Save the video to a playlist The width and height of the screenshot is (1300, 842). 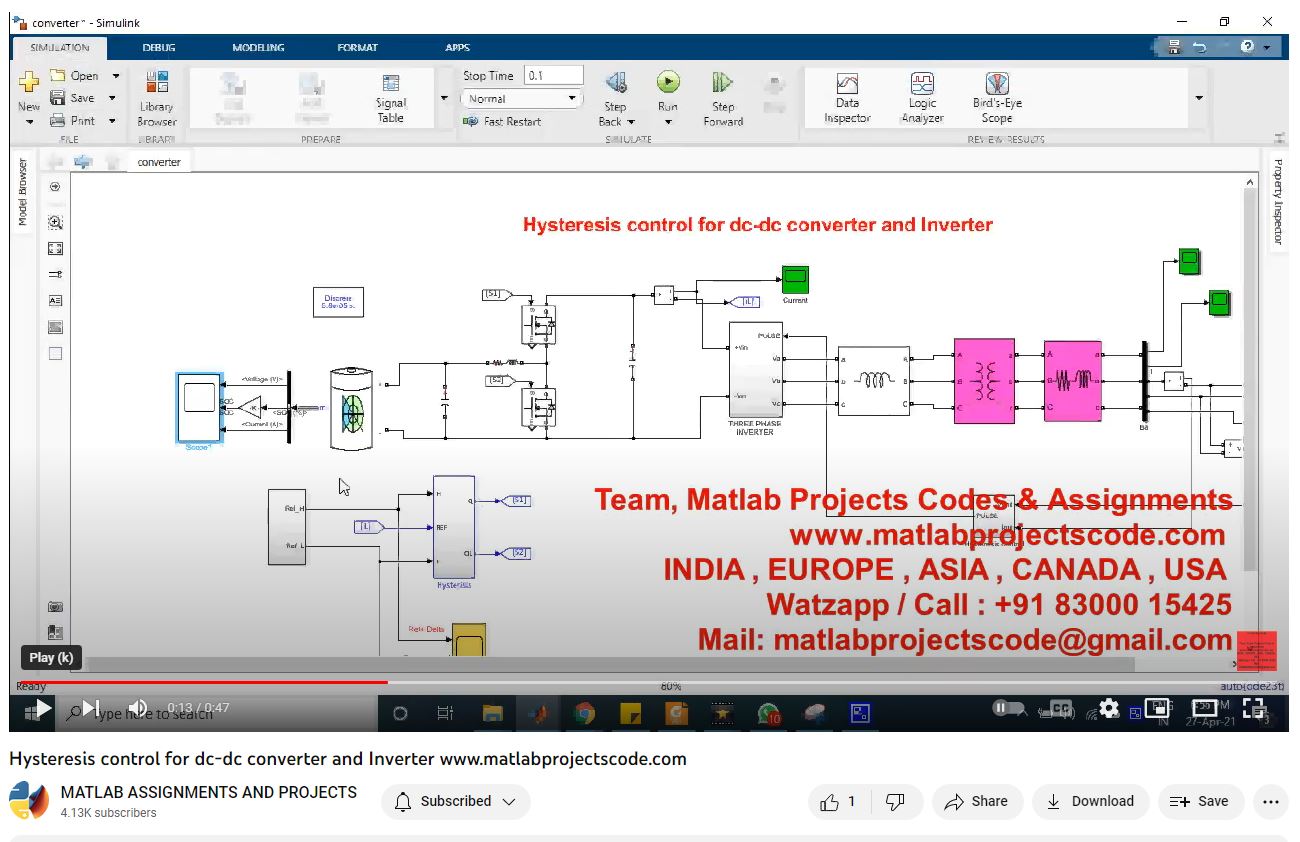click(1200, 801)
